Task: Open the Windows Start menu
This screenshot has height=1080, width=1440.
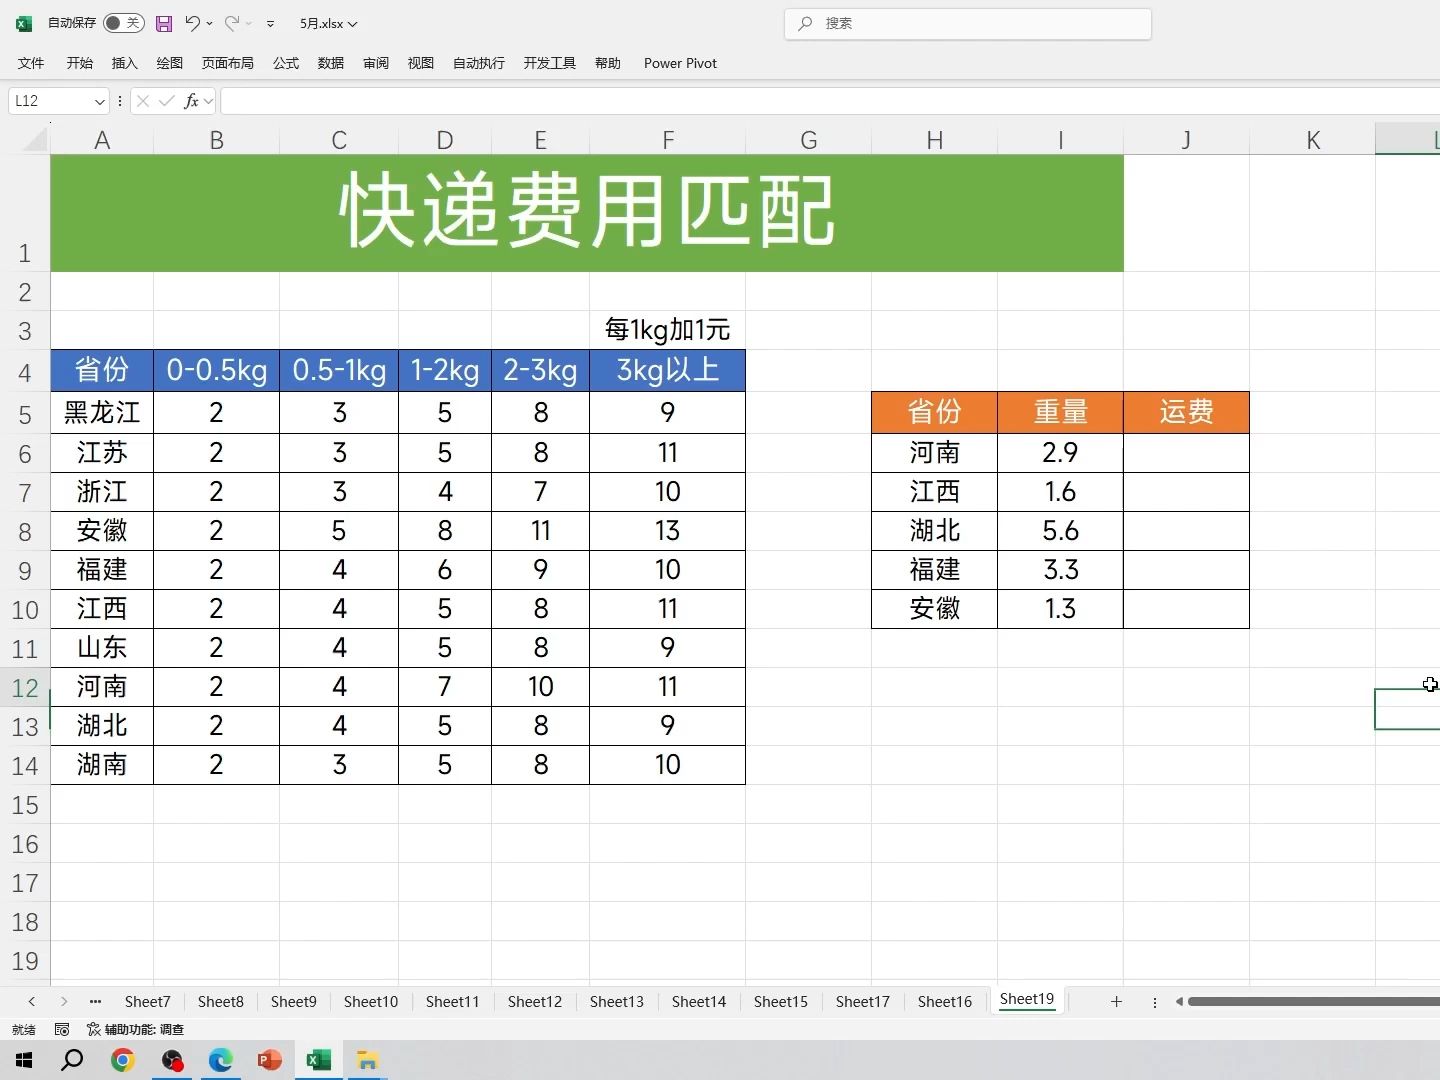Action: tap(24, 1060)
